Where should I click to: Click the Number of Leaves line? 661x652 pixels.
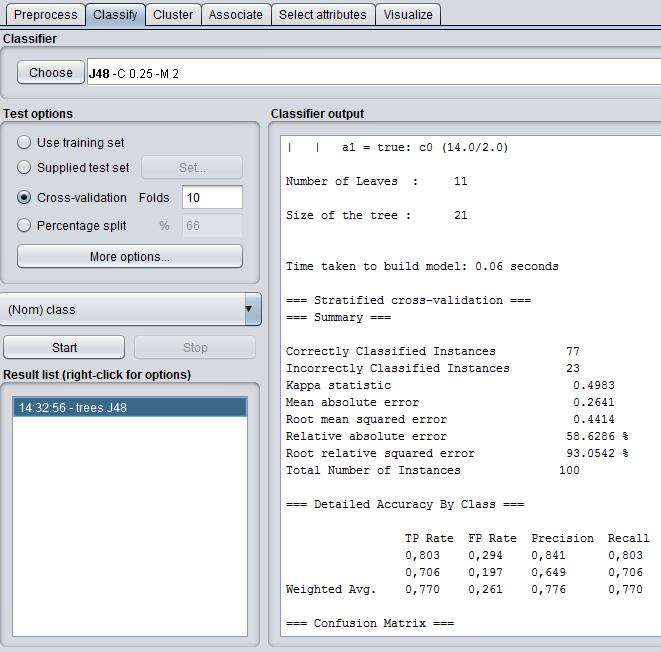(376, 181)
